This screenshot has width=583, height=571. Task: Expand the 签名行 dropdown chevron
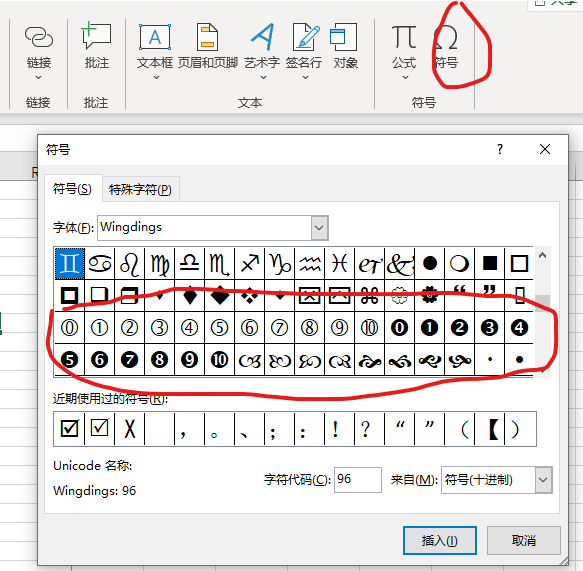[x=306, y=78]
